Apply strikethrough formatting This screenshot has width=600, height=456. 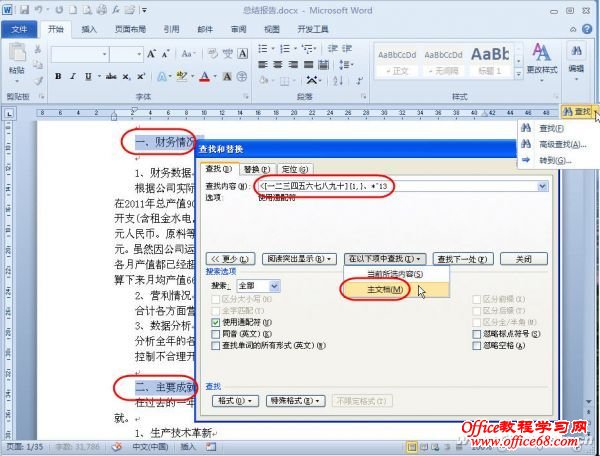coord(111,77)
